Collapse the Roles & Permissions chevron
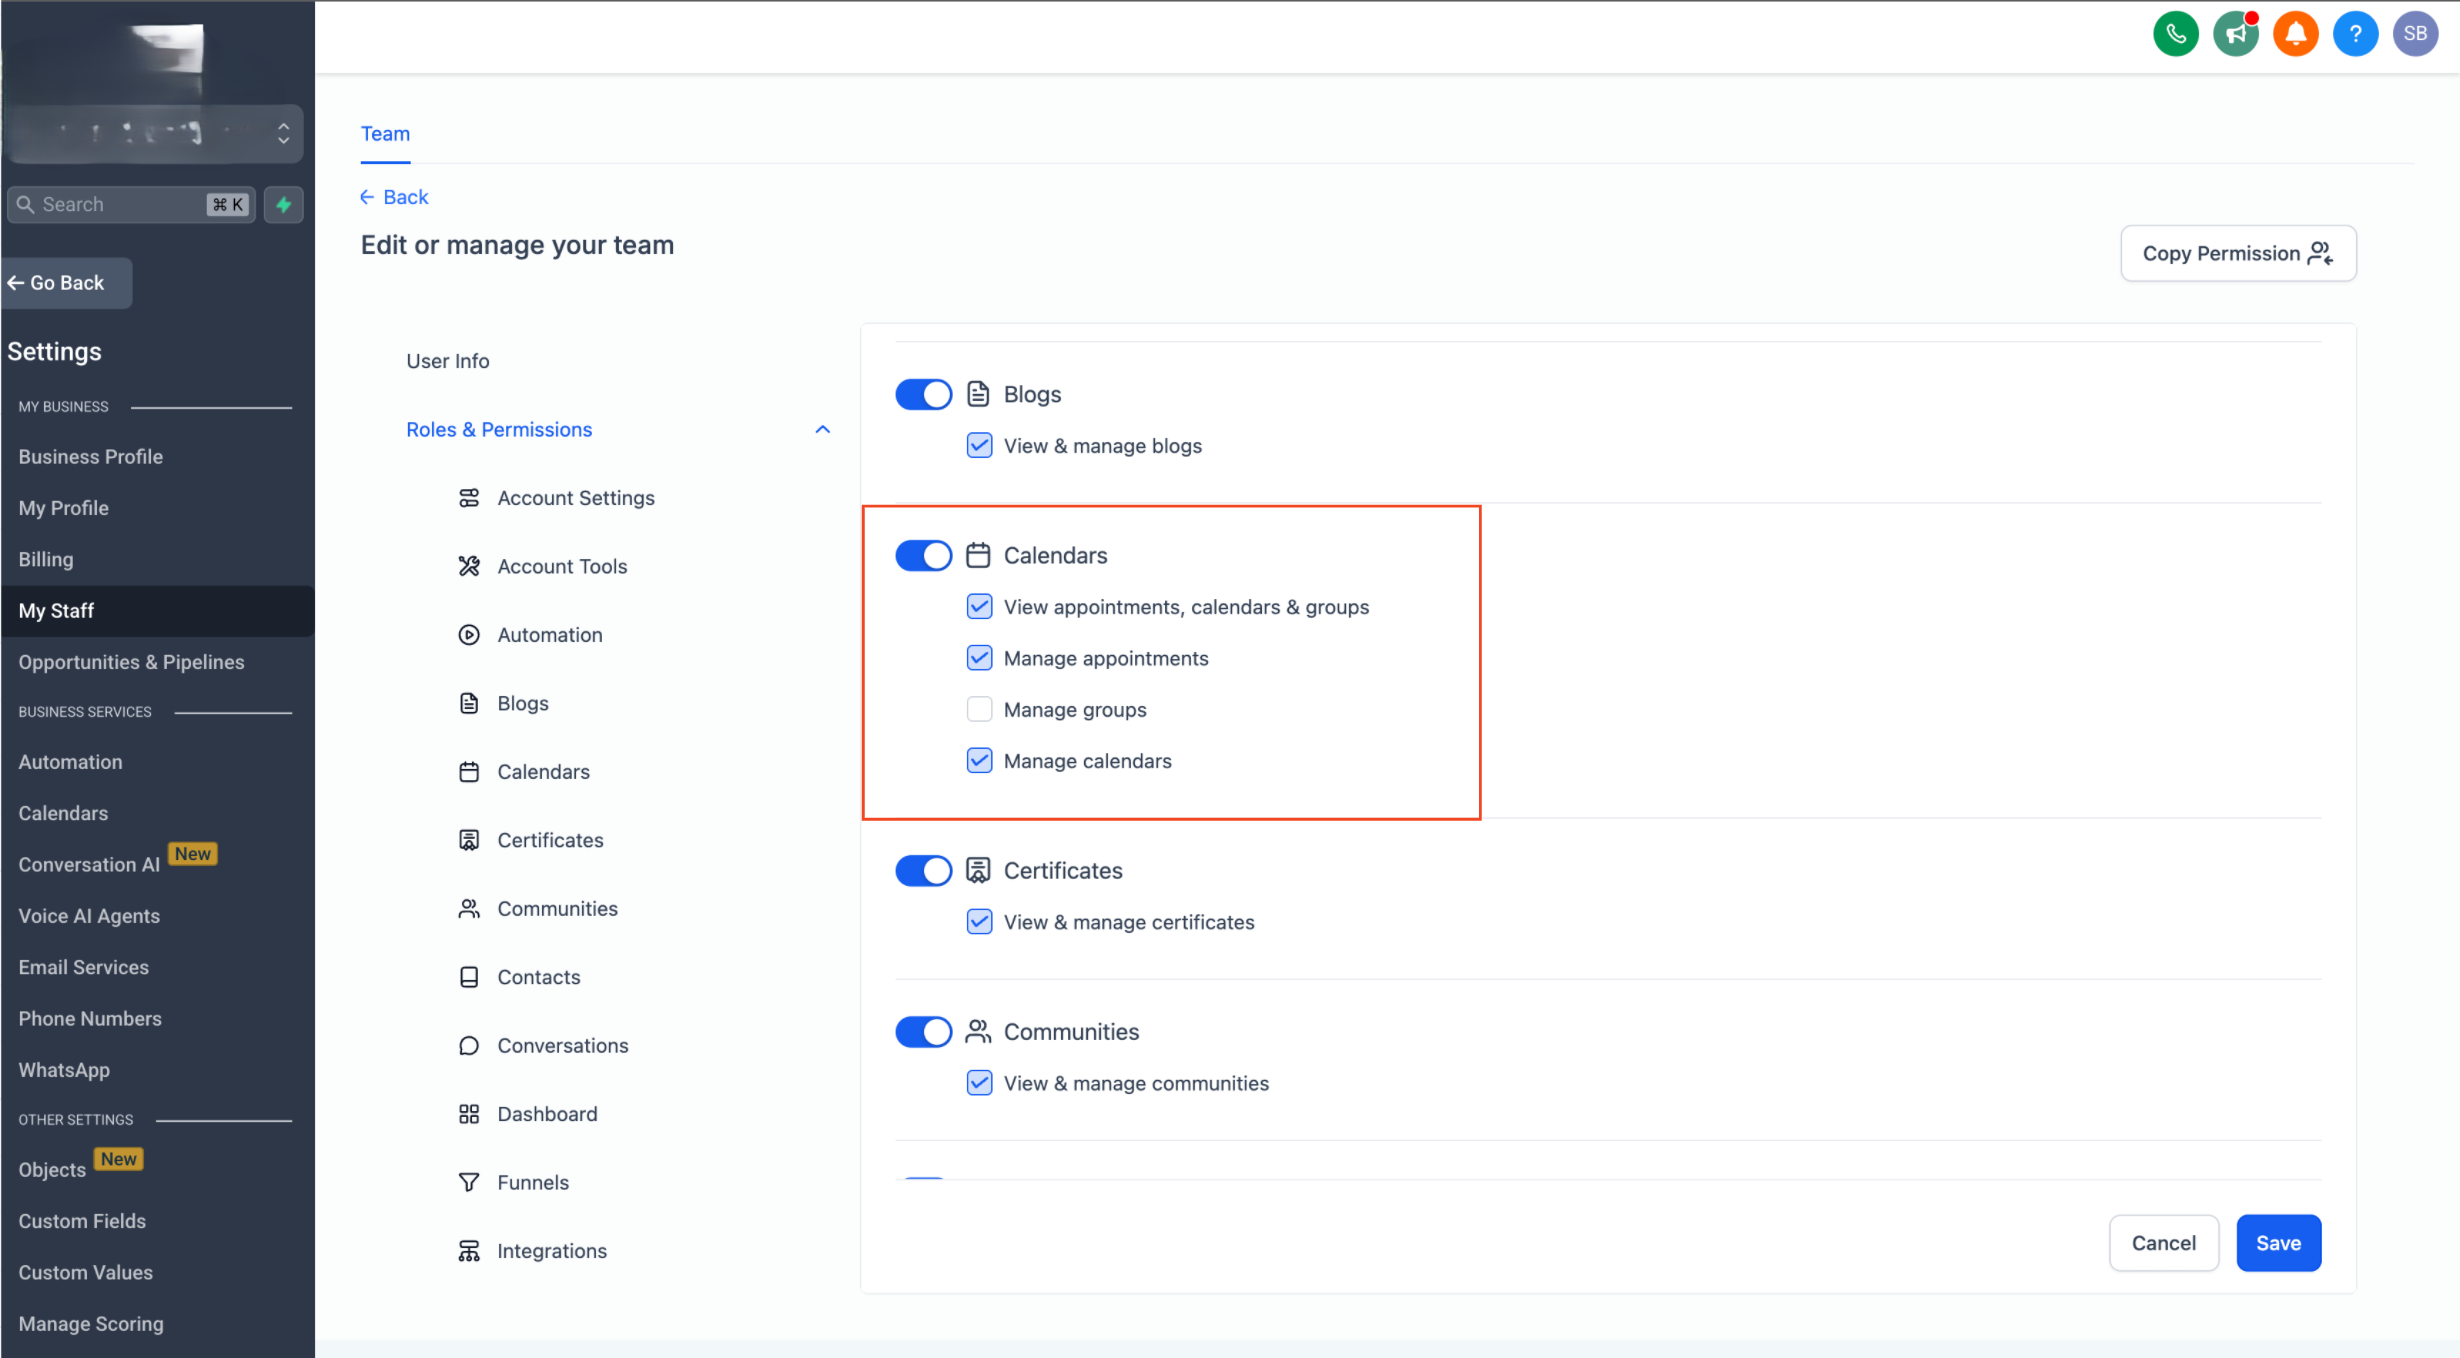This screenshot has width=2460, height=1358. 822,429
